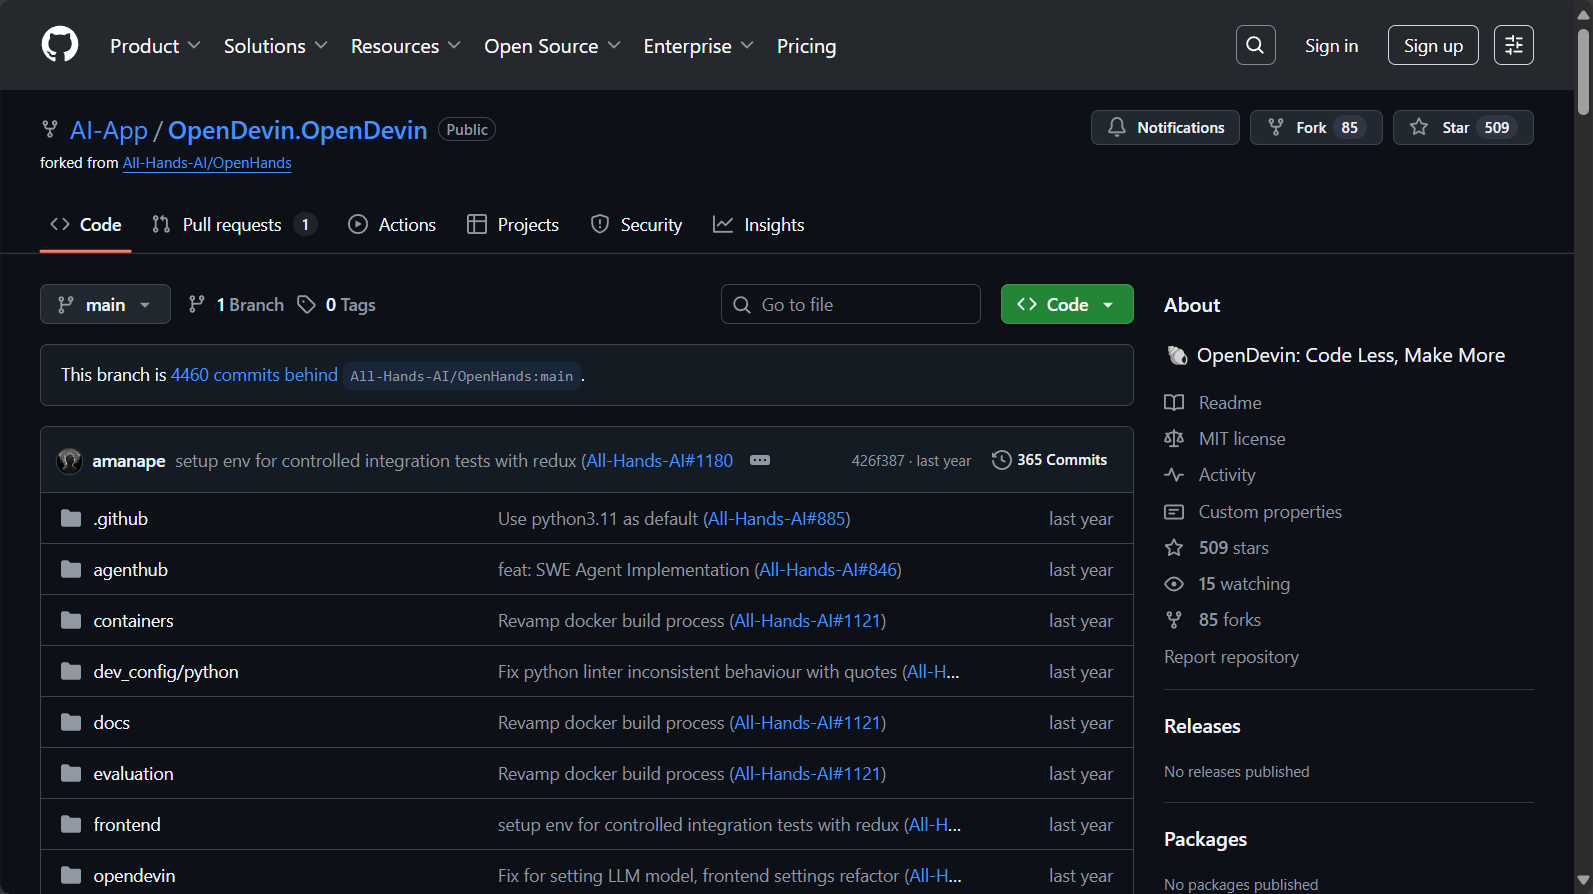
Task: Open the dev_config/python folder
Action: [x=166, y=672]
